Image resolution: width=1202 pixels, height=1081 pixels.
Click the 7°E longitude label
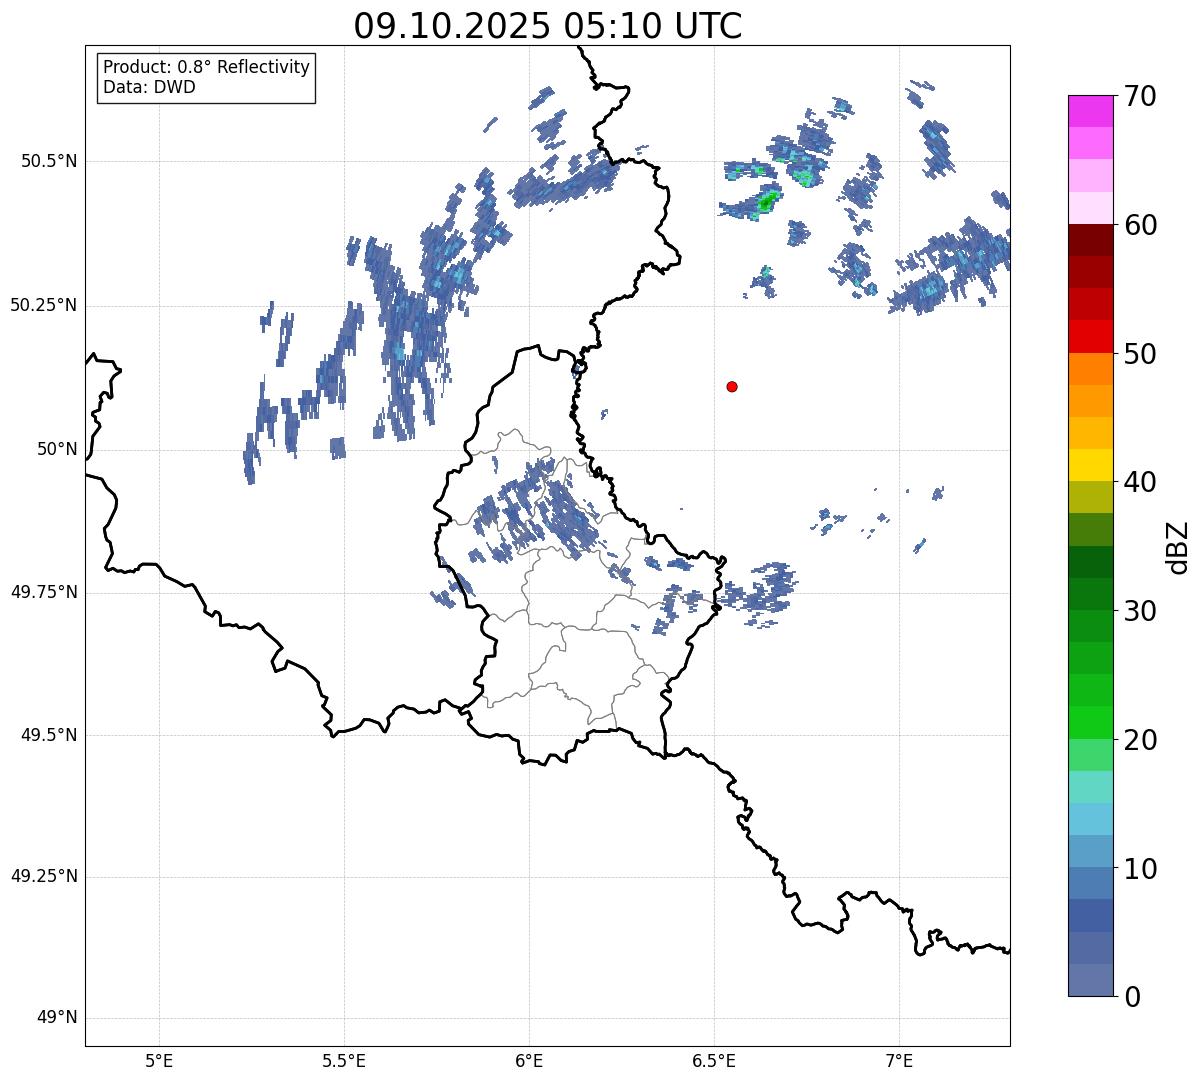coord(899,1061)
